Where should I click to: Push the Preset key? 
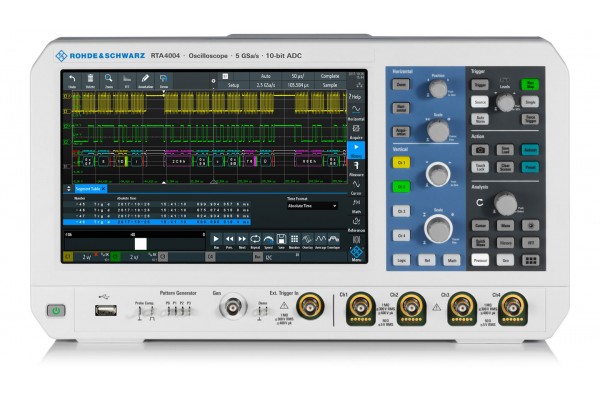coord(530,167)
